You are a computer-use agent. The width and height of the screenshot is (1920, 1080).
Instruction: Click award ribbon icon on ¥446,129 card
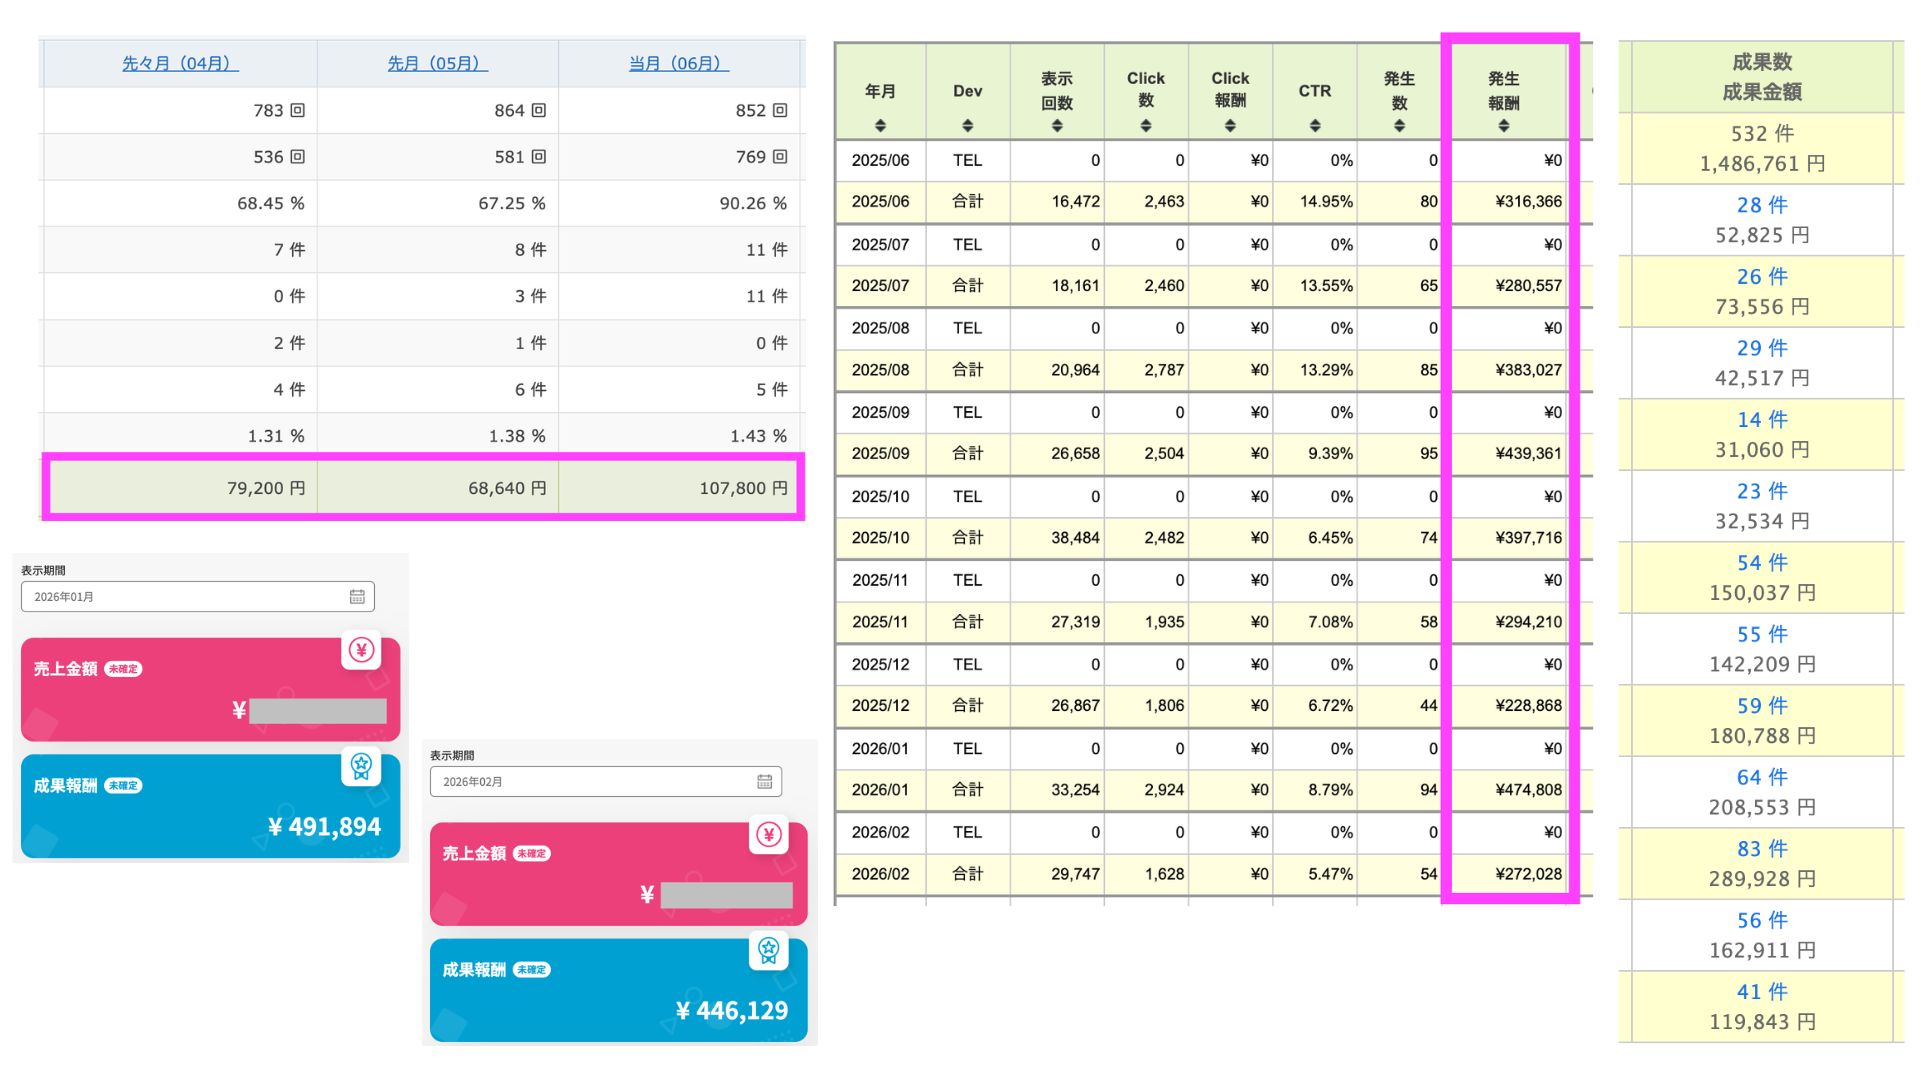768,950
